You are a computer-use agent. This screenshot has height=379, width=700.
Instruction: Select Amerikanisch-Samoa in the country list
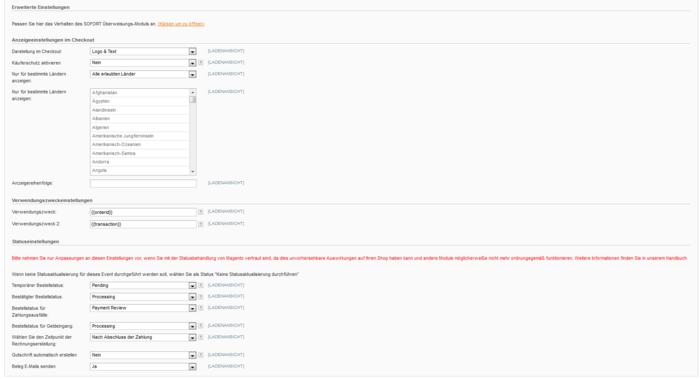(x=140, y=154)
